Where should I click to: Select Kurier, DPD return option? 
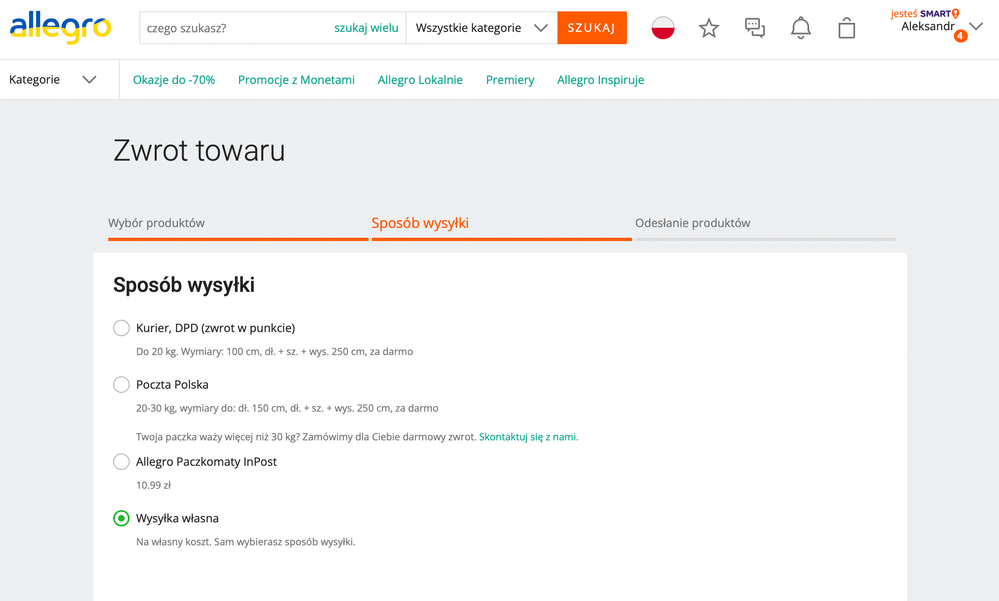[x=121, y=328]
